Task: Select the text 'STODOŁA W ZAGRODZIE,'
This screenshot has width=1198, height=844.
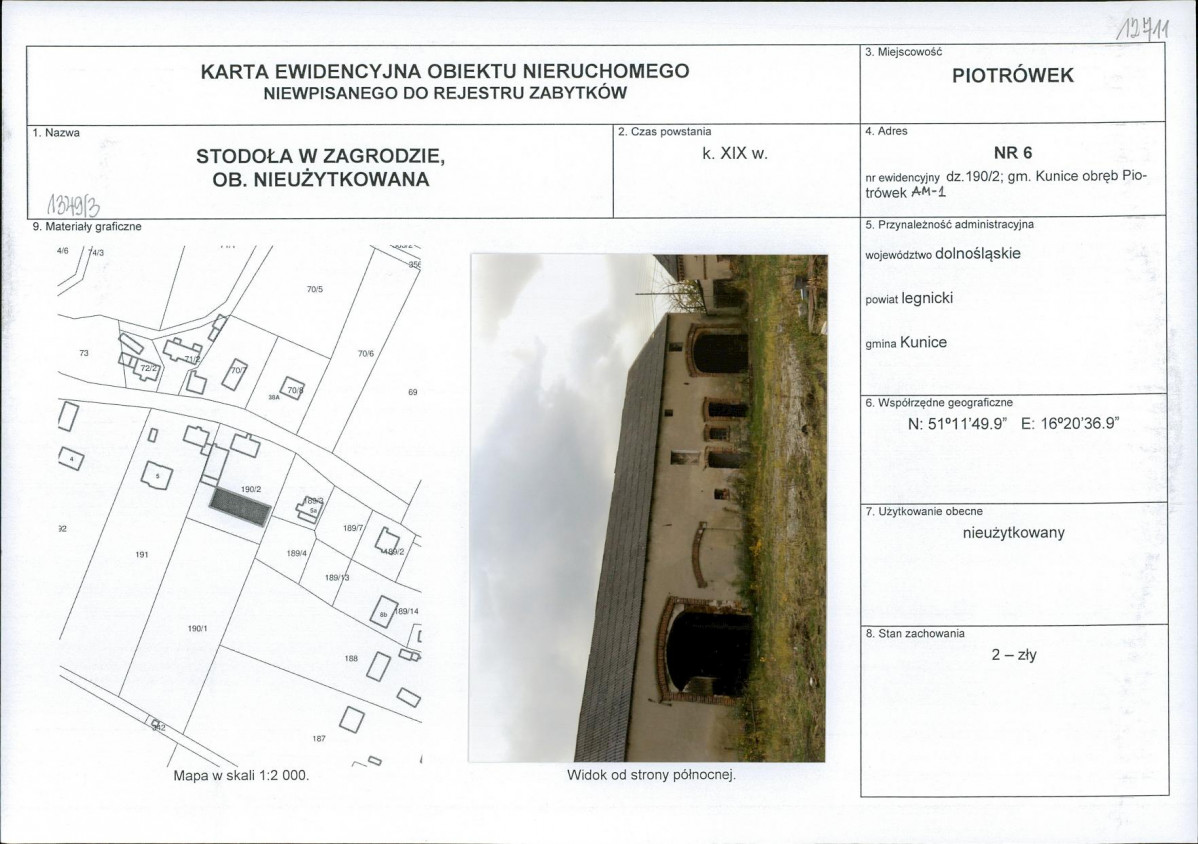Action: click(x=321, y=156)
